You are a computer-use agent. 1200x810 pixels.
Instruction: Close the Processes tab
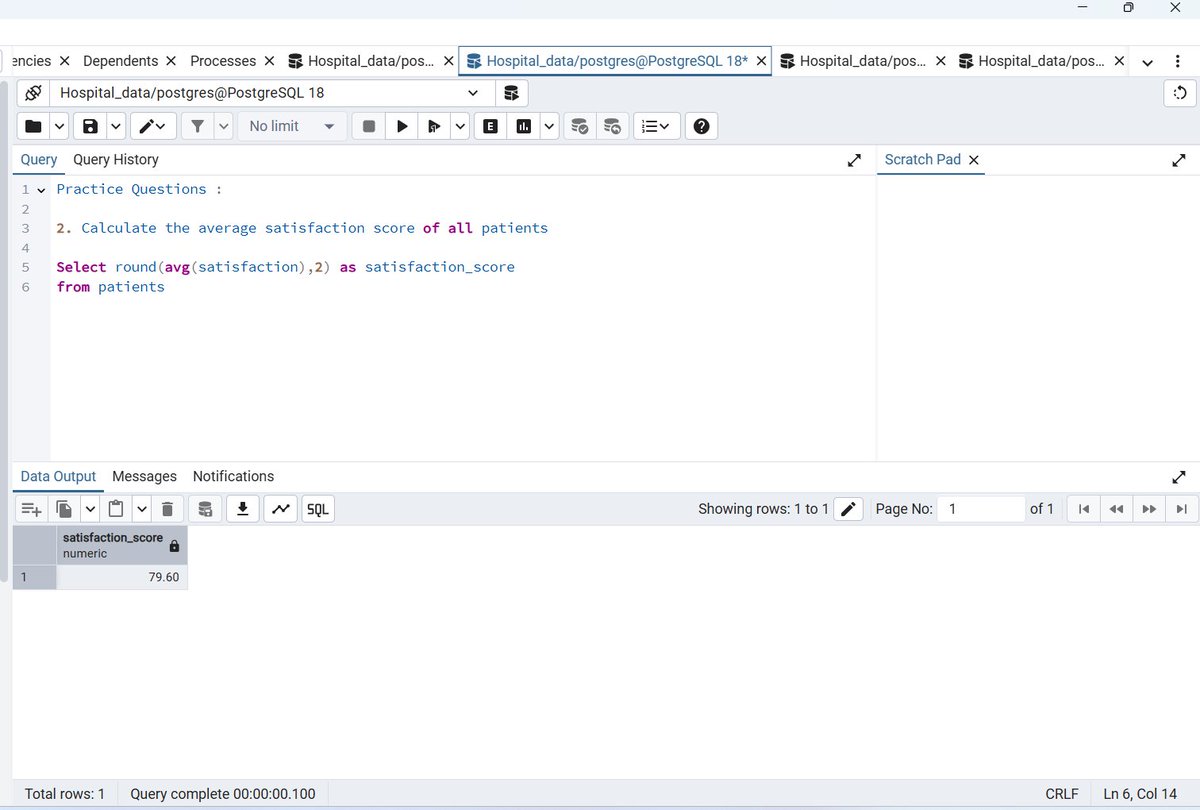coord(269,61)
